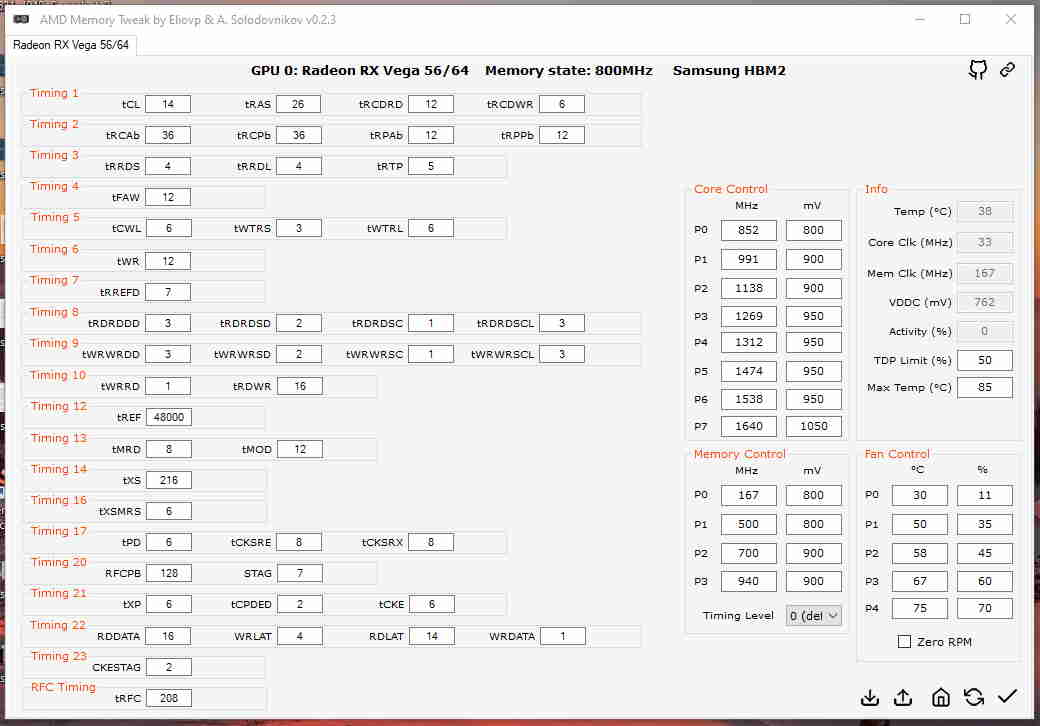The image size is (1040, 726).
Task: Click the tRDRDSCL input field
Action: [562, 323]
